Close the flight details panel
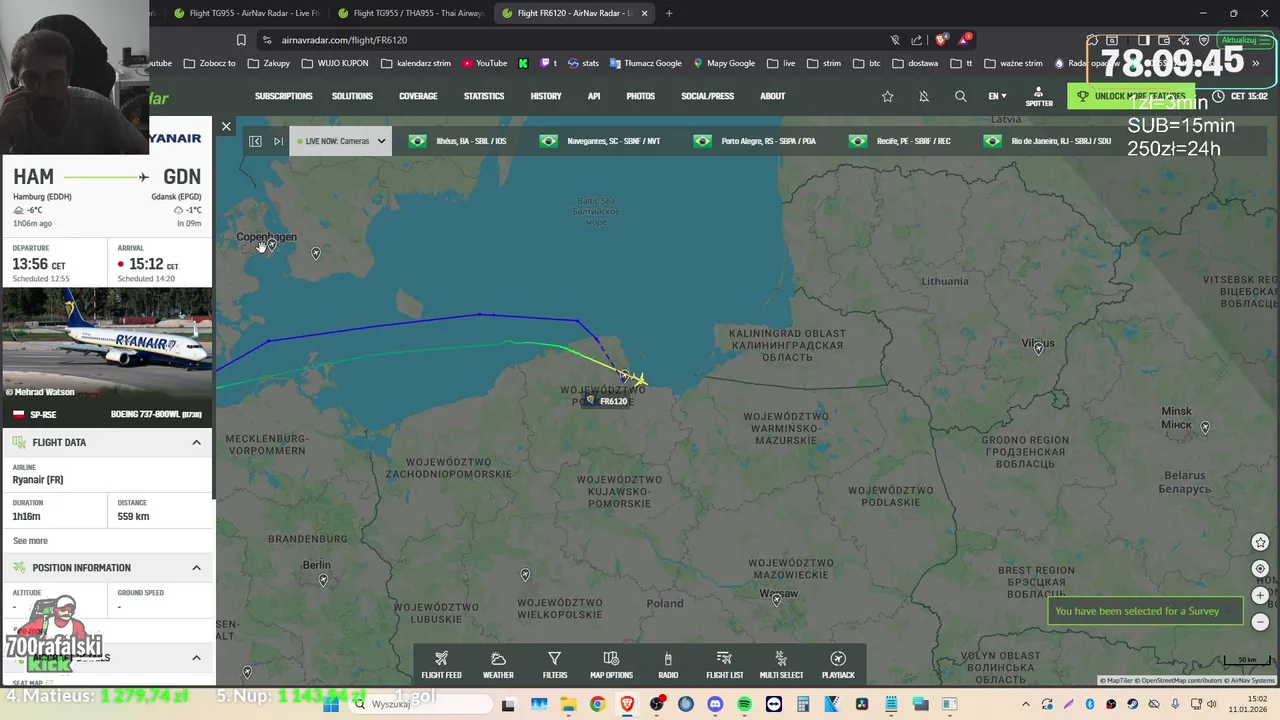This screenshot has width=1280, height=720. pos(226,127)
